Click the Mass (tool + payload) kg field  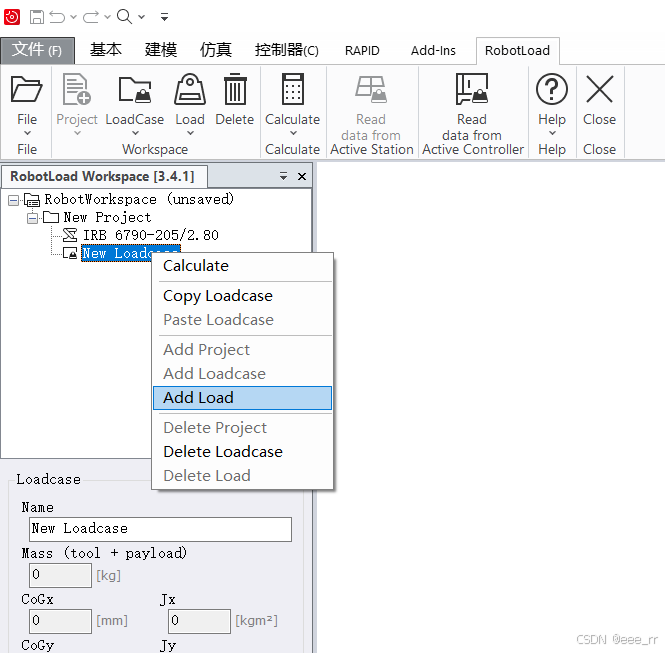(x=60, y=575)
